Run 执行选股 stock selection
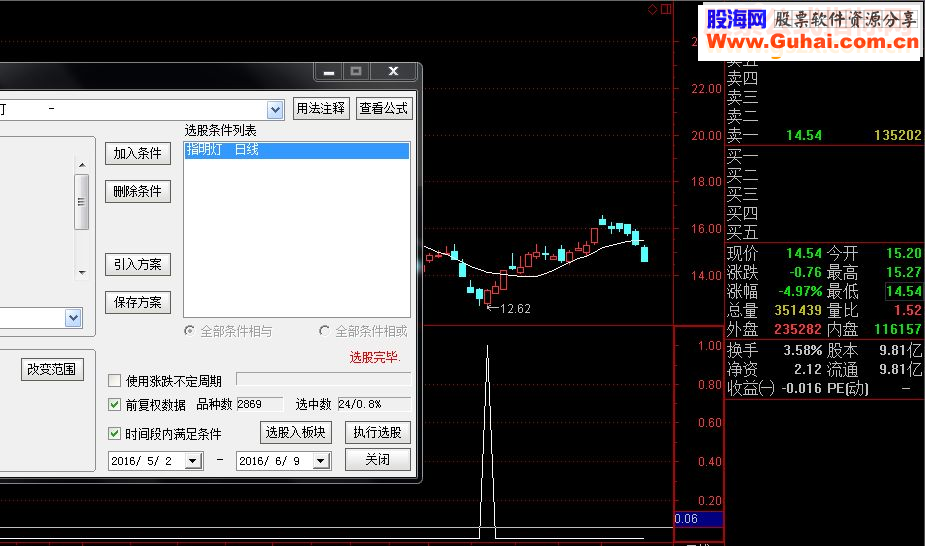The image size is (925, 546). pyautogui.click(x=378, y=433)
